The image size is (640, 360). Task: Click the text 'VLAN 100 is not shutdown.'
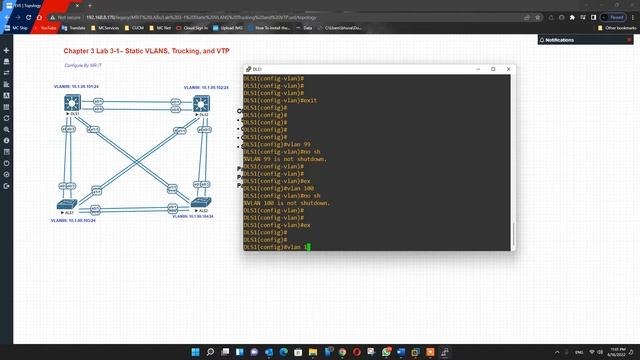click(287, 203)
